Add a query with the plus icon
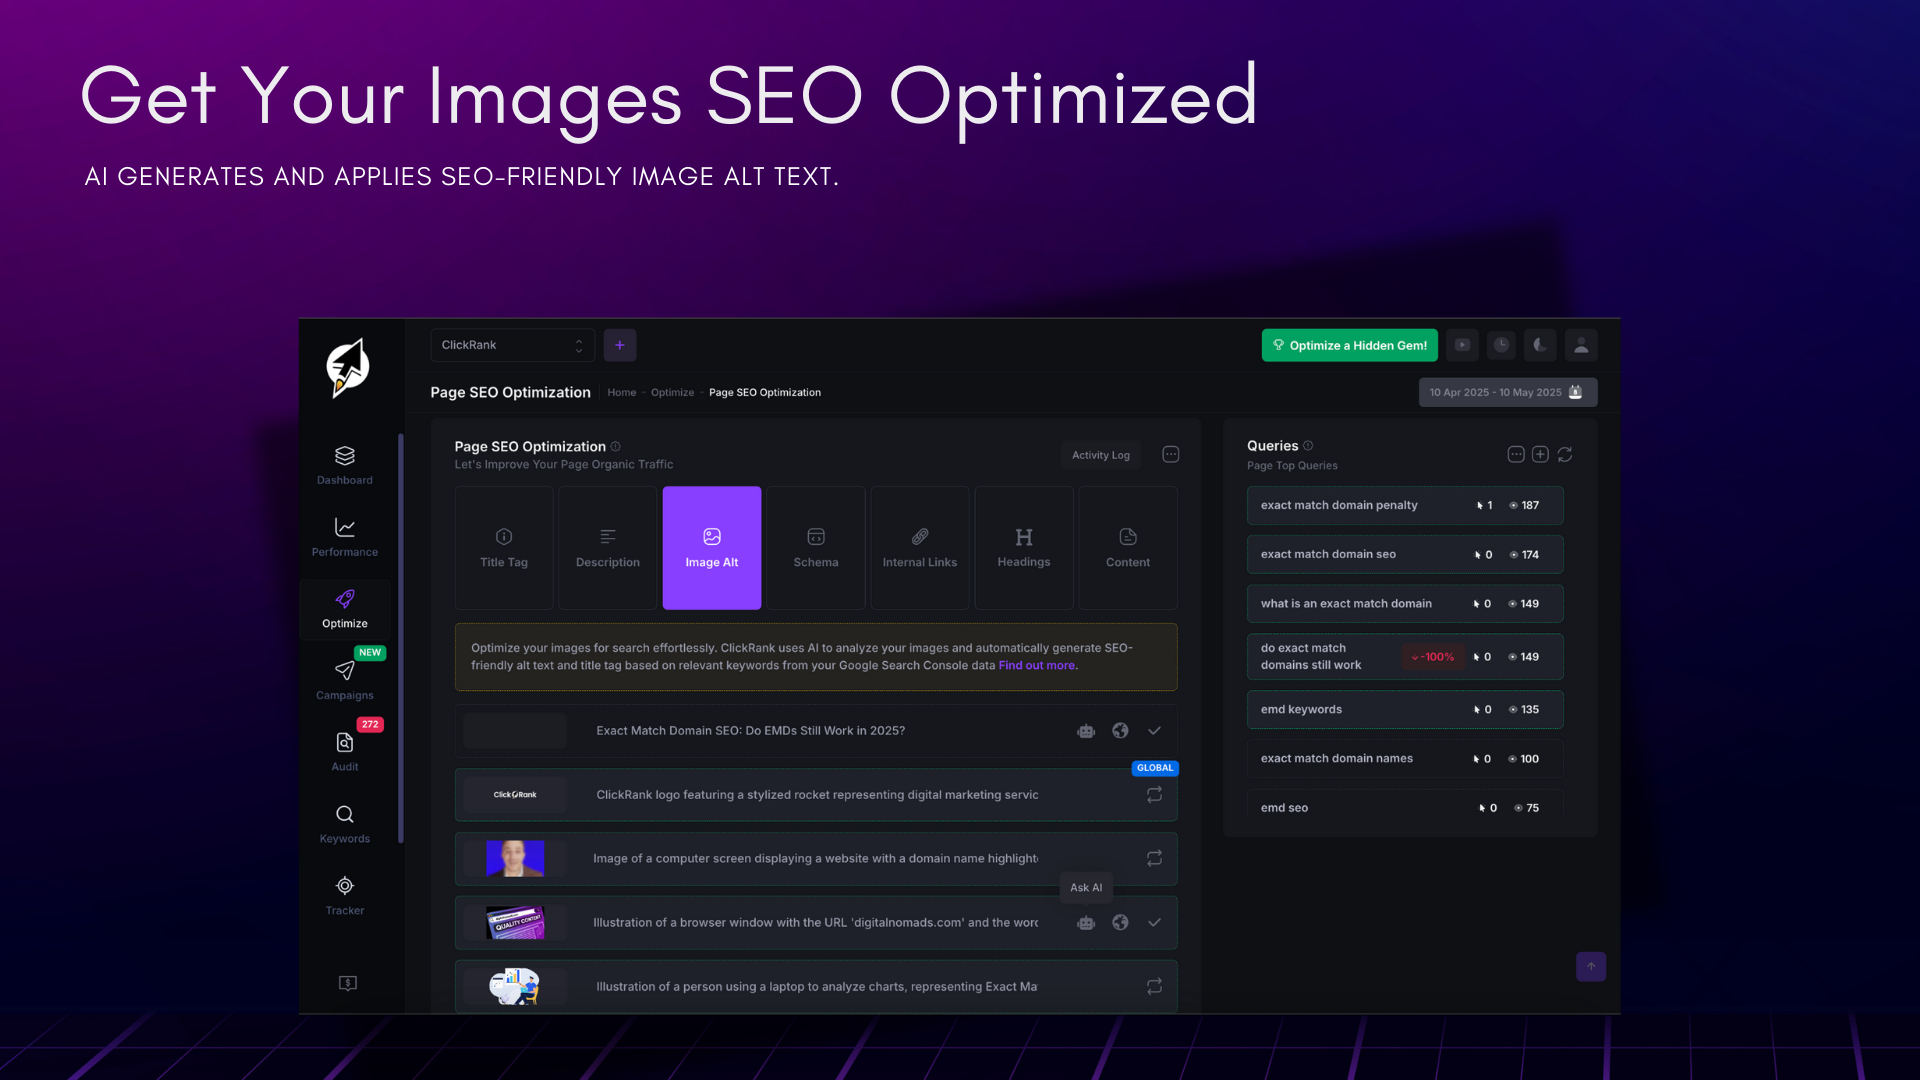Image resolution: width=1920 pixels, height=1080 pixels. pyautogui.click(x=1540, y=454)
